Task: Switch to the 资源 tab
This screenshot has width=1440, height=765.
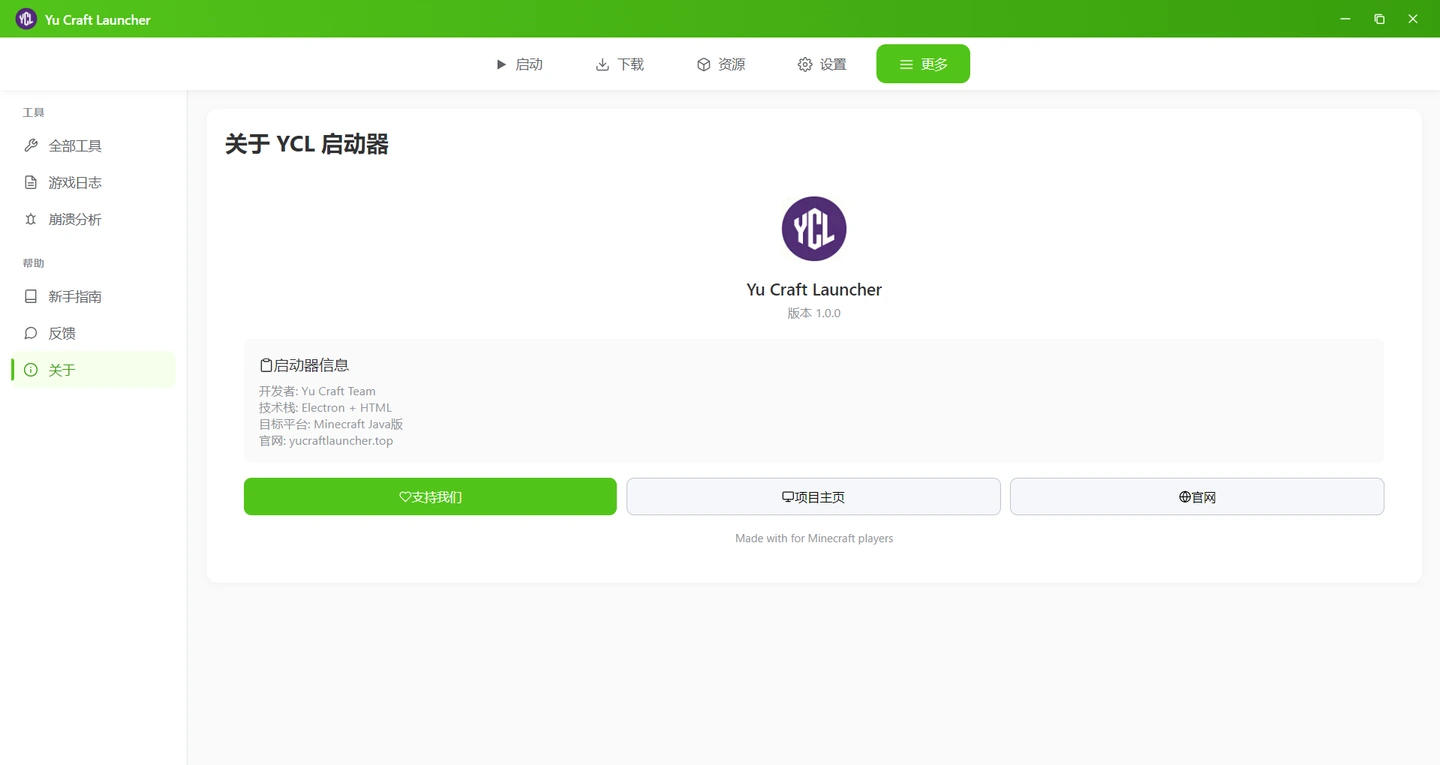Action: (x=720, y=65)
